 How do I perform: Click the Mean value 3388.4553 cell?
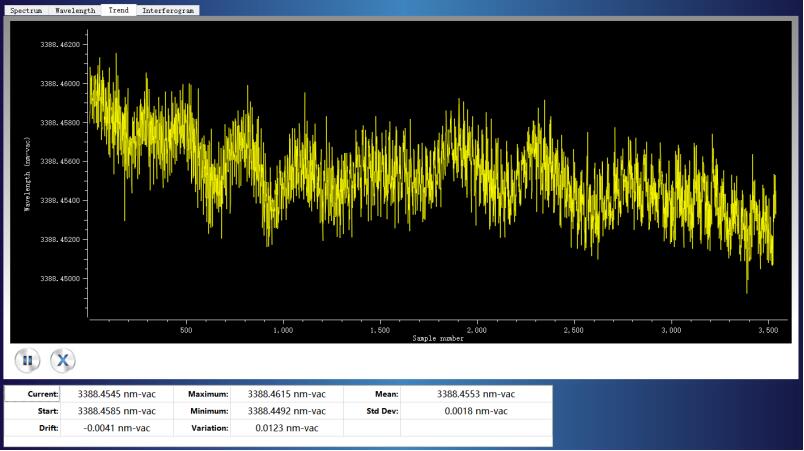(476, 394)
